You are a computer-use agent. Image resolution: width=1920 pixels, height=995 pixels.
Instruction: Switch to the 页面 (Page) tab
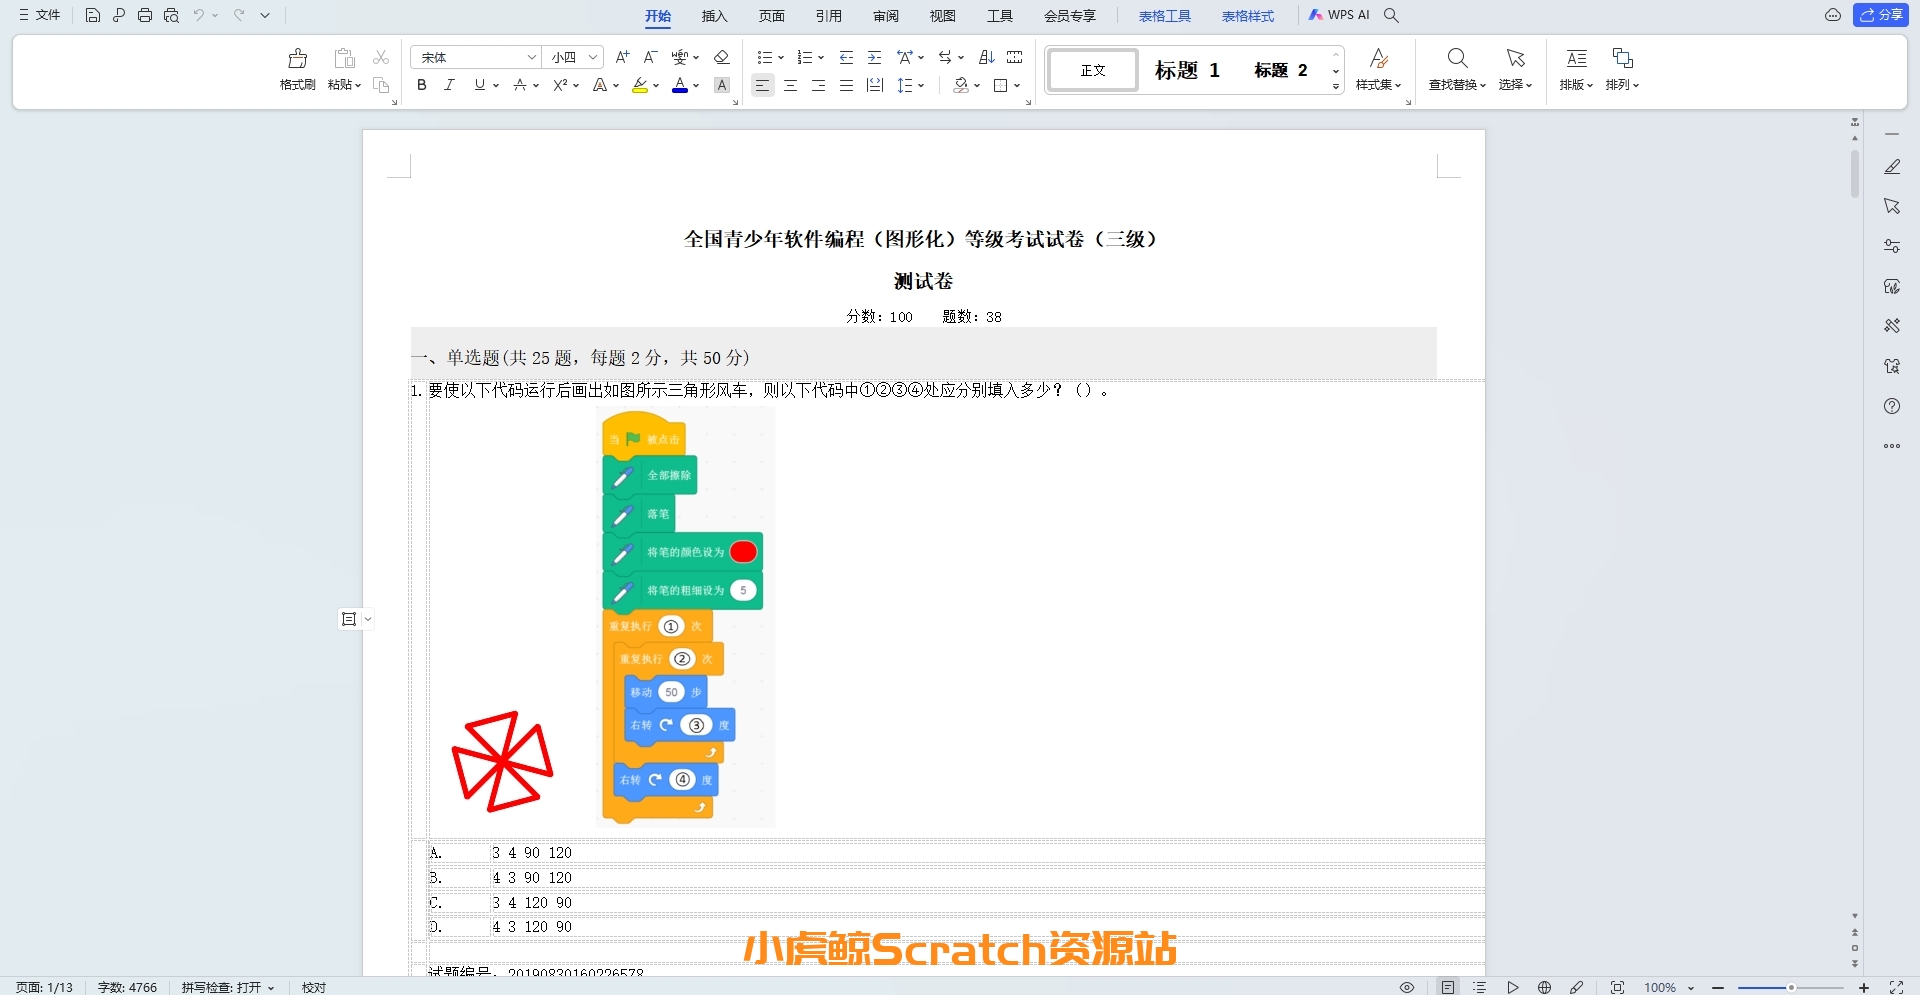[772, 16]
